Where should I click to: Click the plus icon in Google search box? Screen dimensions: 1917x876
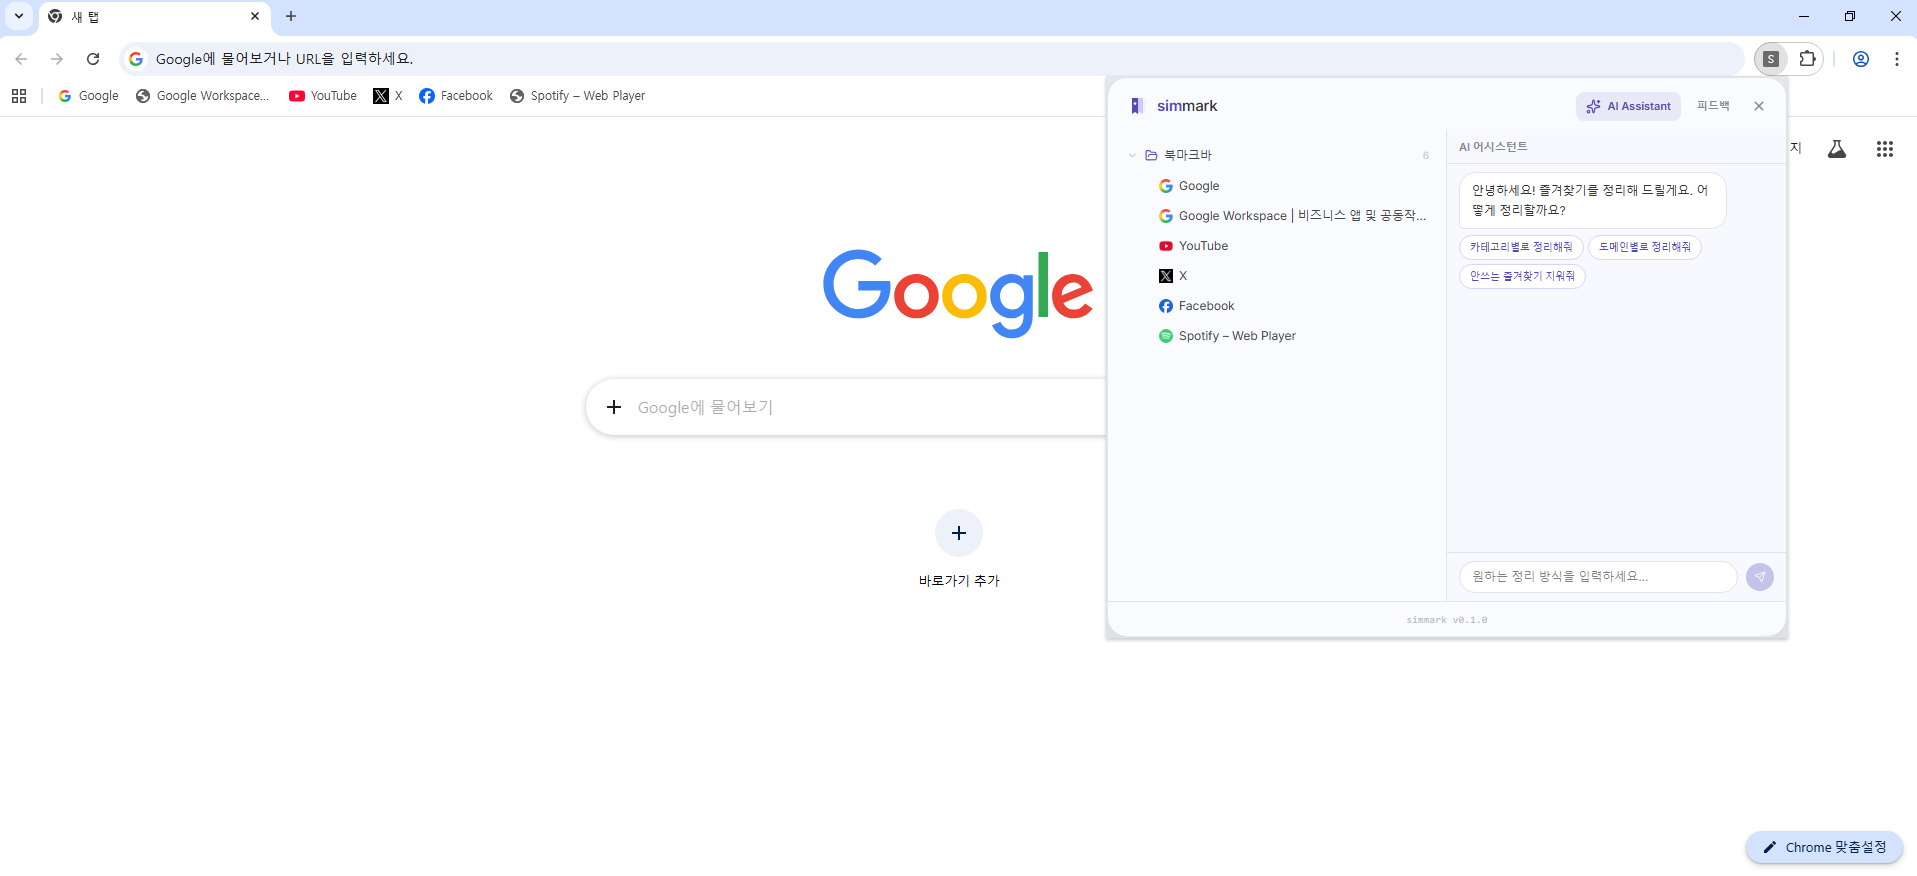click(x=614, y=407)
